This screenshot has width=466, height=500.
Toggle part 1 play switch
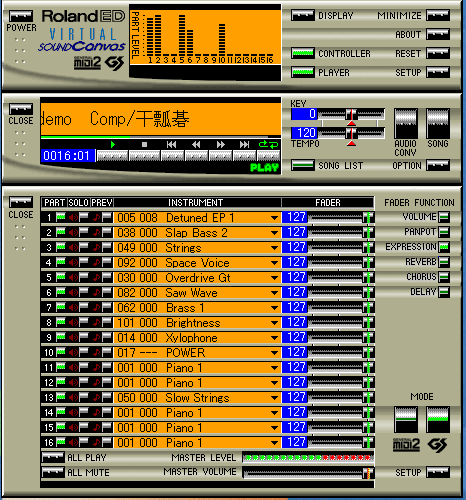(x=61, y=218)
